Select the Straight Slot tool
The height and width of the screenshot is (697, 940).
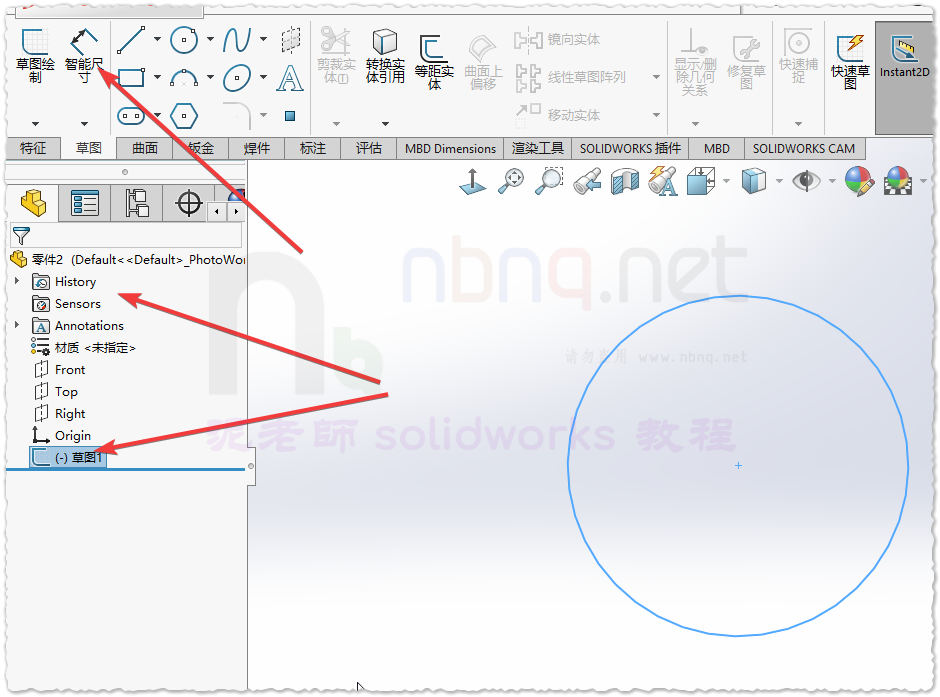(x=131, y=116)
